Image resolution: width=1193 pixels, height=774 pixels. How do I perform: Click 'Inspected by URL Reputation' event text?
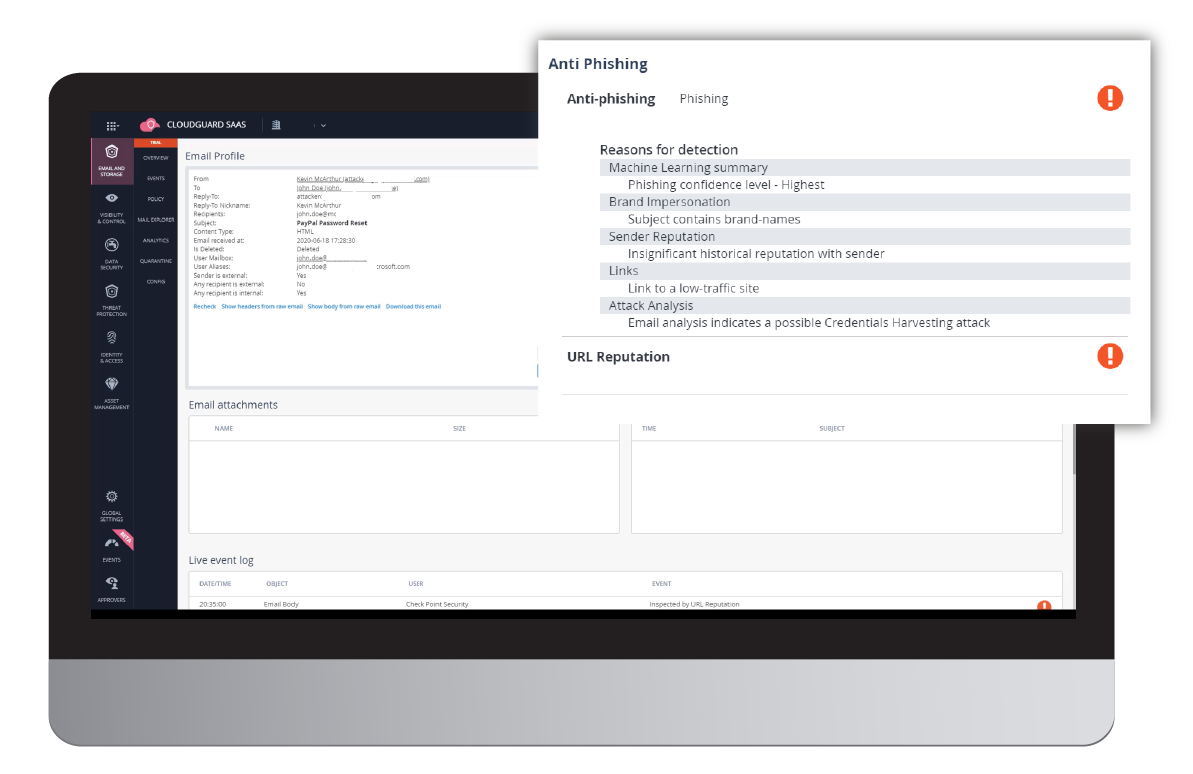pyautogui.click(x=694, y=604)
